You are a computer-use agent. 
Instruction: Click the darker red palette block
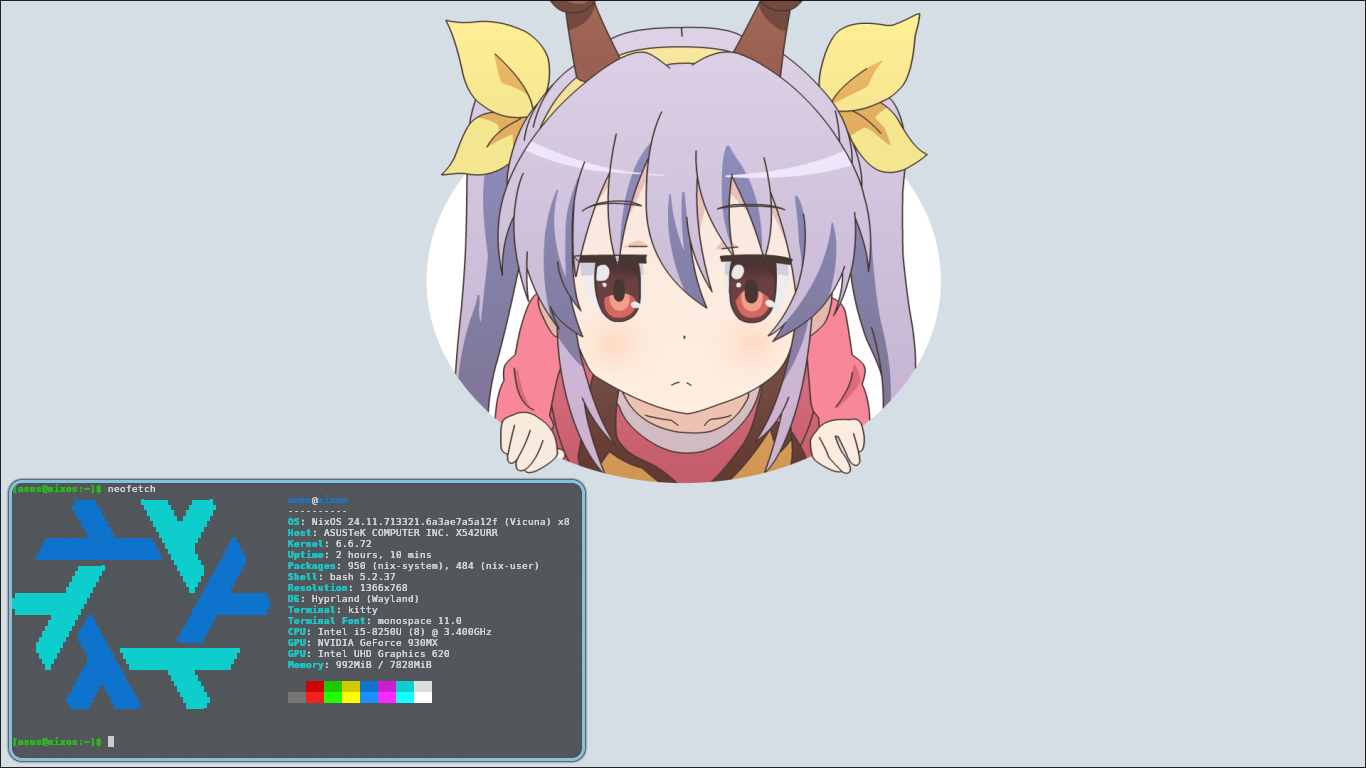tap(315, 687)
